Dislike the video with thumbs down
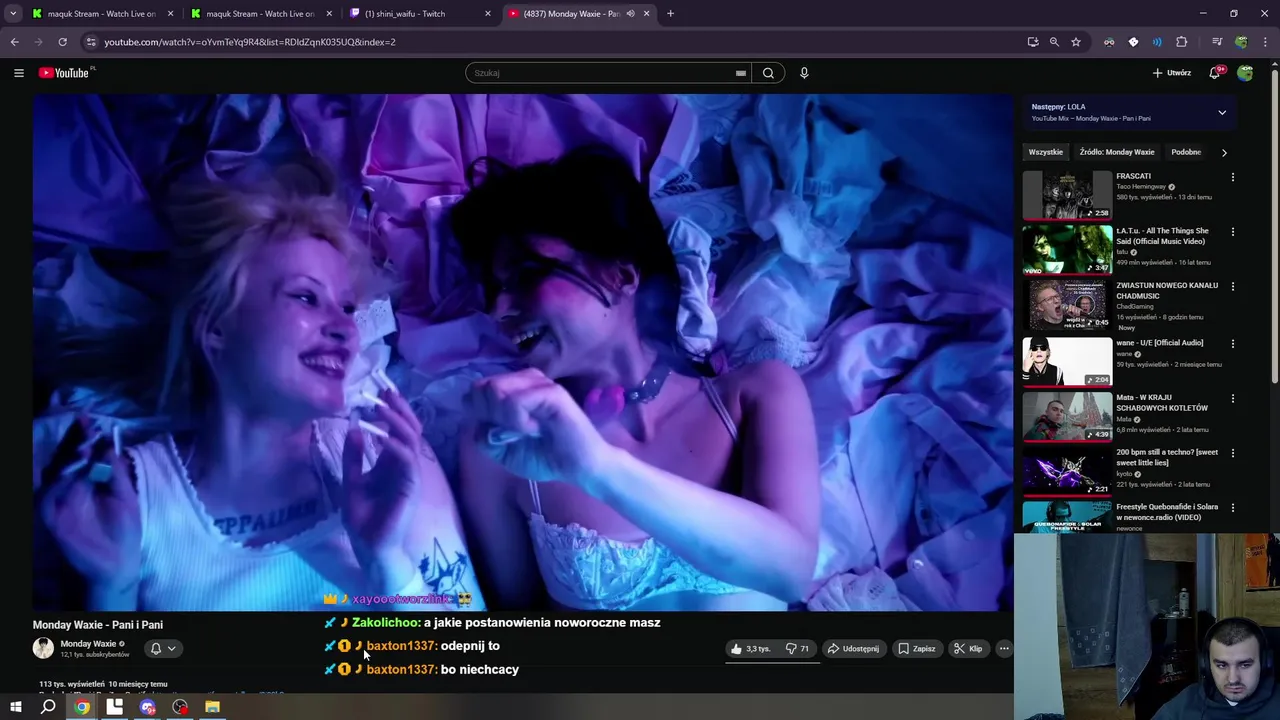 [x=797, y=649]
